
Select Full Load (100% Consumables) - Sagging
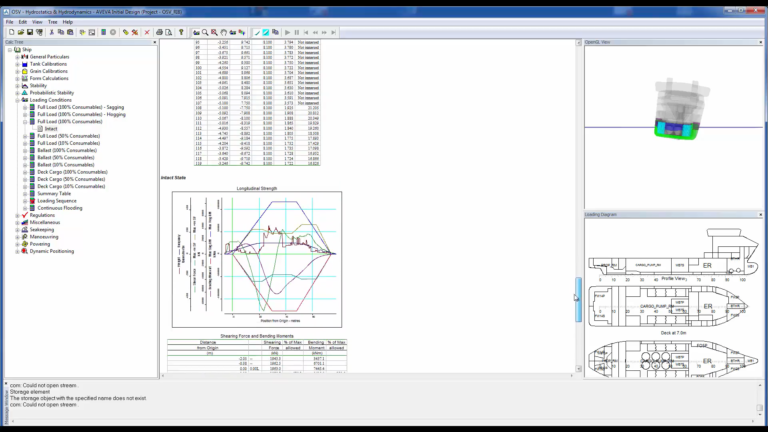tap(80, 107)
